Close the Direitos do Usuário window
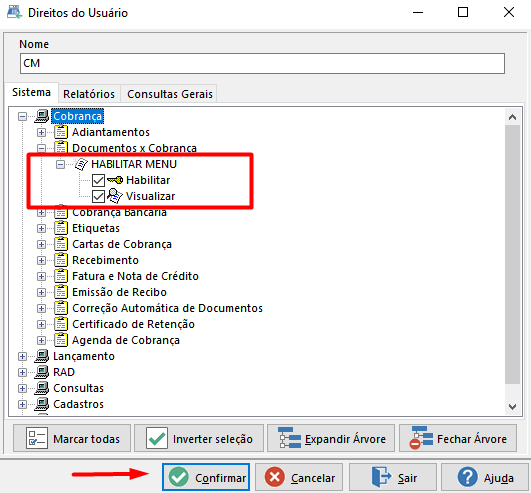Screen dimensions: 531x493 (x=509, y=12)
